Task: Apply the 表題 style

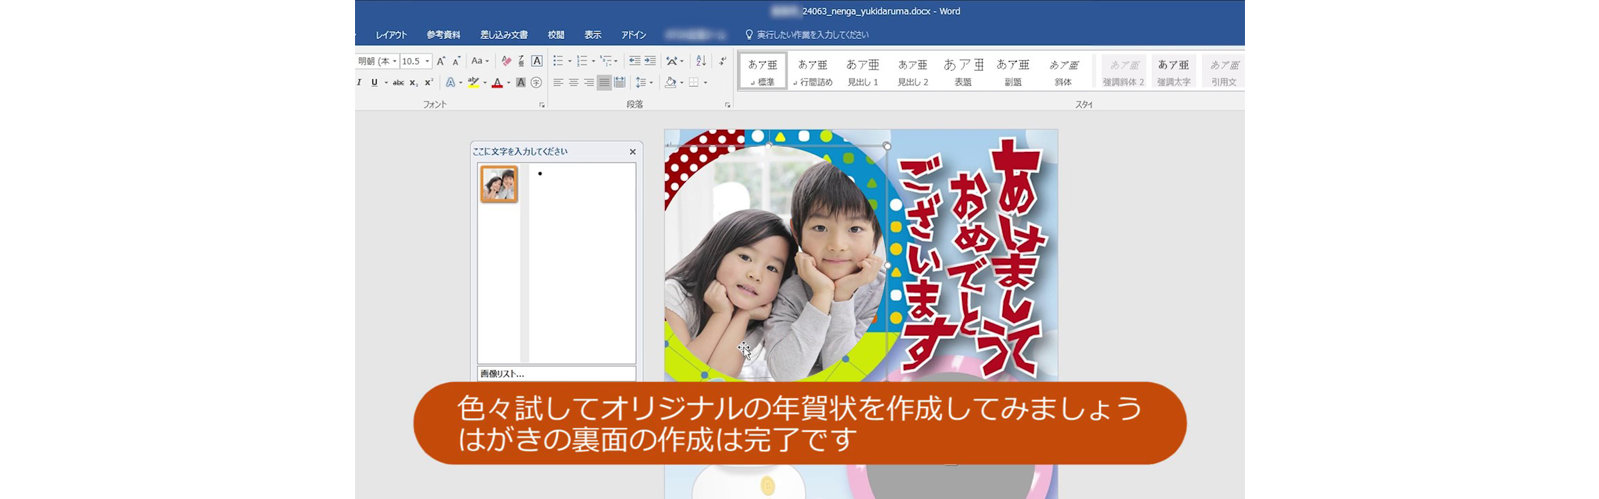Action: coord(963,71)
